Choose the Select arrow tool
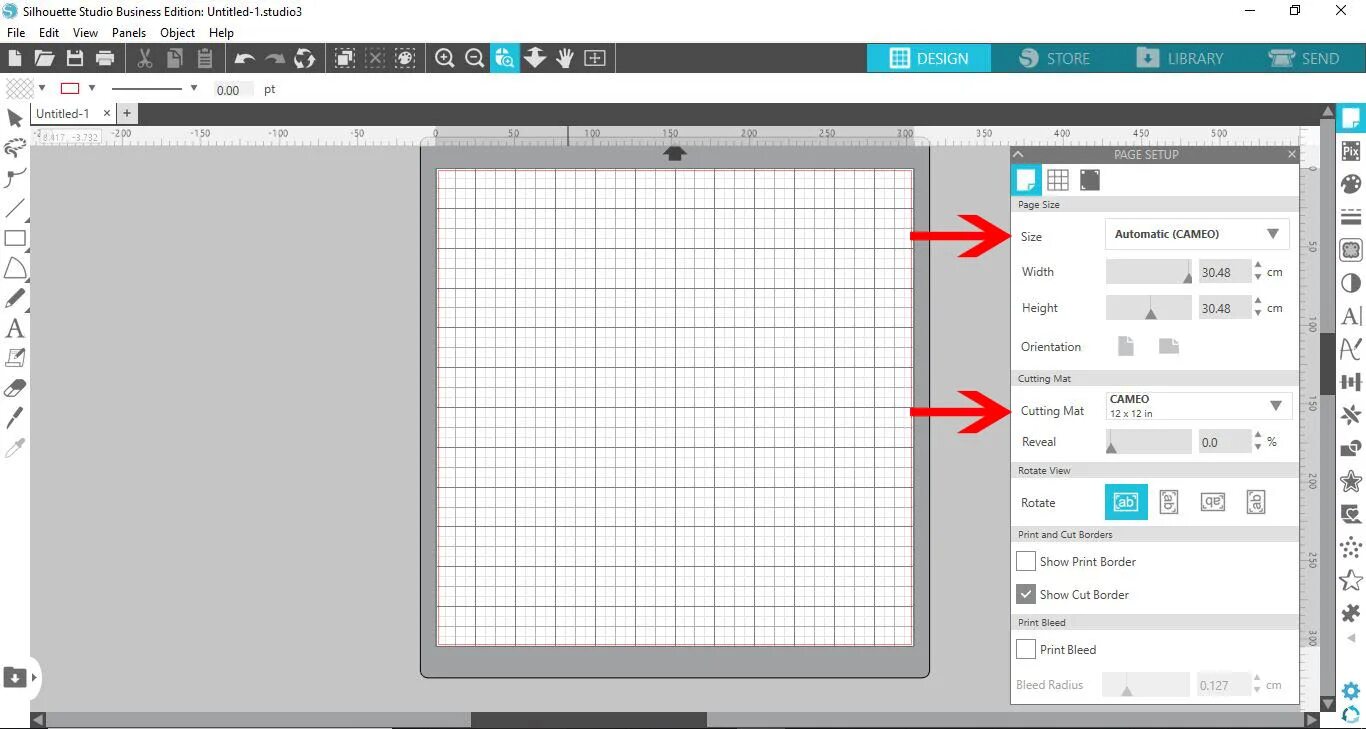 [x=15, y=119]
